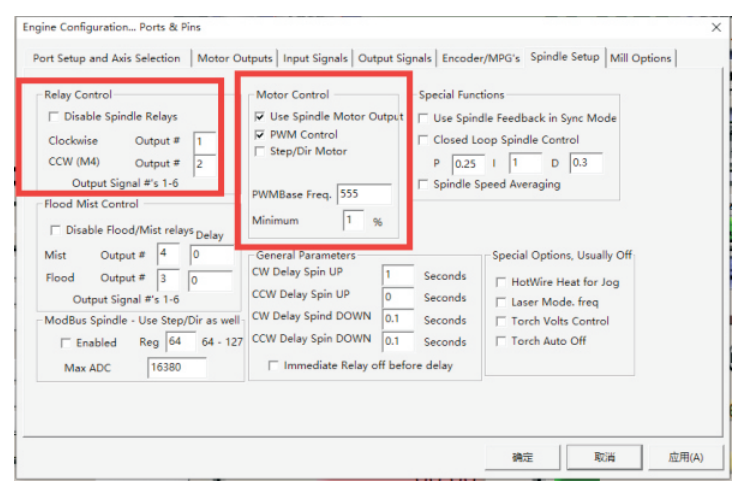Screen dimensions: 752x495
Task: Switch to the Motor Outputs tab
Action: click(236, 58)
